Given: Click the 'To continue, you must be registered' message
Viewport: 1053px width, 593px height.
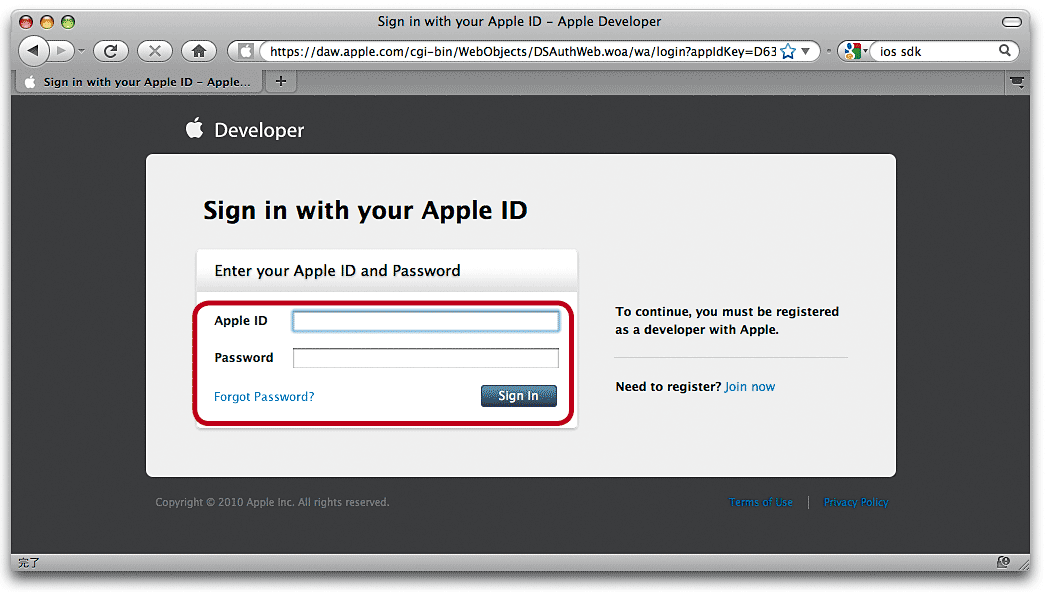Looking at the screenshot, I should [727, 321].
